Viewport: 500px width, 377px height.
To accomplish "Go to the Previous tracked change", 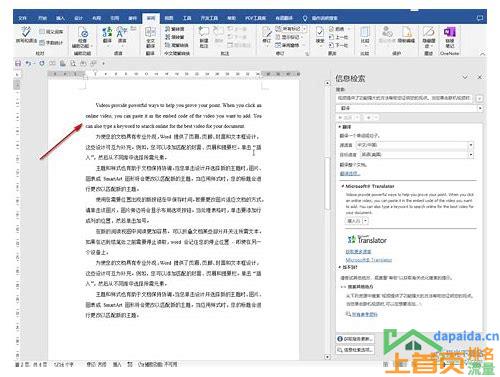I will [x=338, y=37].
